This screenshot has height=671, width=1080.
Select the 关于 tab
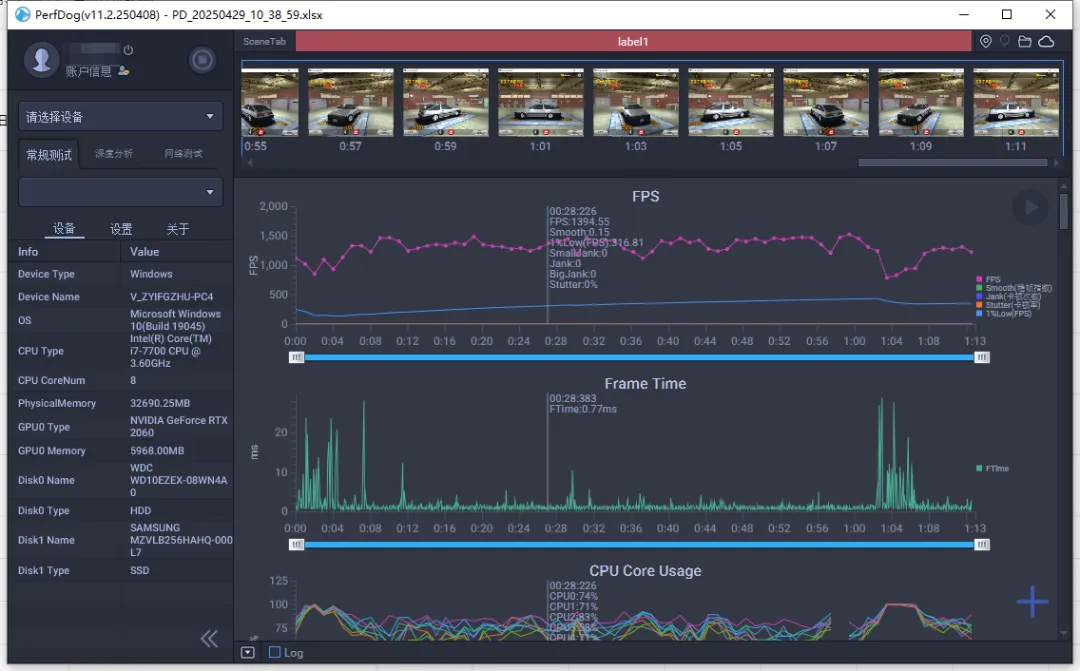(x=178, y=229)
